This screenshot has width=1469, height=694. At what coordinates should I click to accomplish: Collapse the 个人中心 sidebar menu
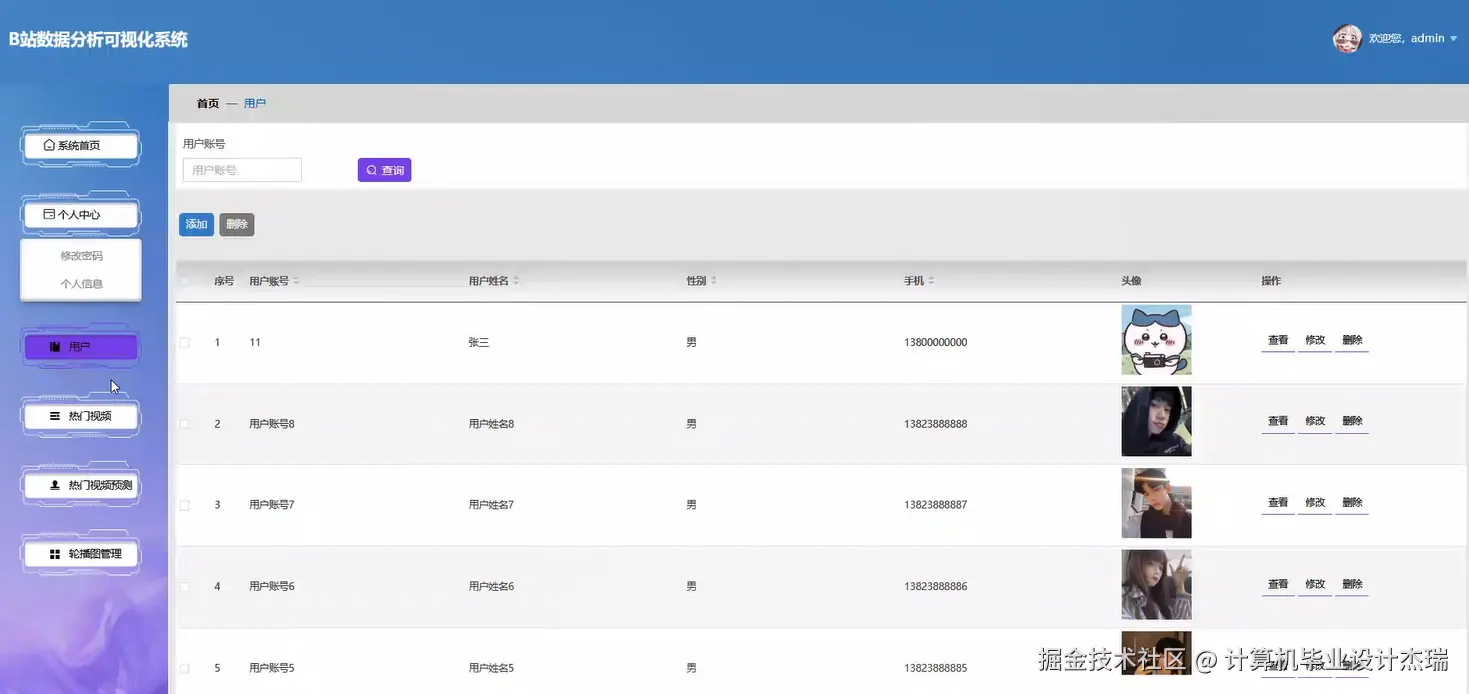pos(80,214)
